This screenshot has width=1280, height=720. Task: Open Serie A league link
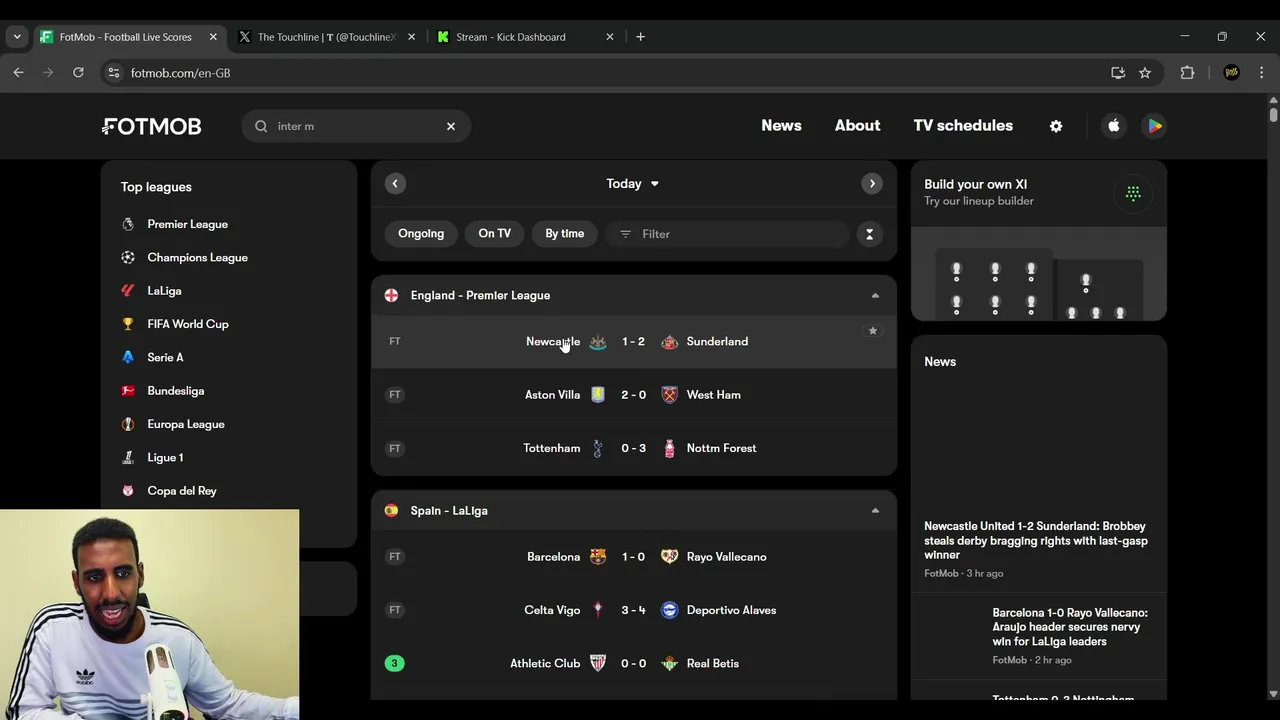(165, 357)
